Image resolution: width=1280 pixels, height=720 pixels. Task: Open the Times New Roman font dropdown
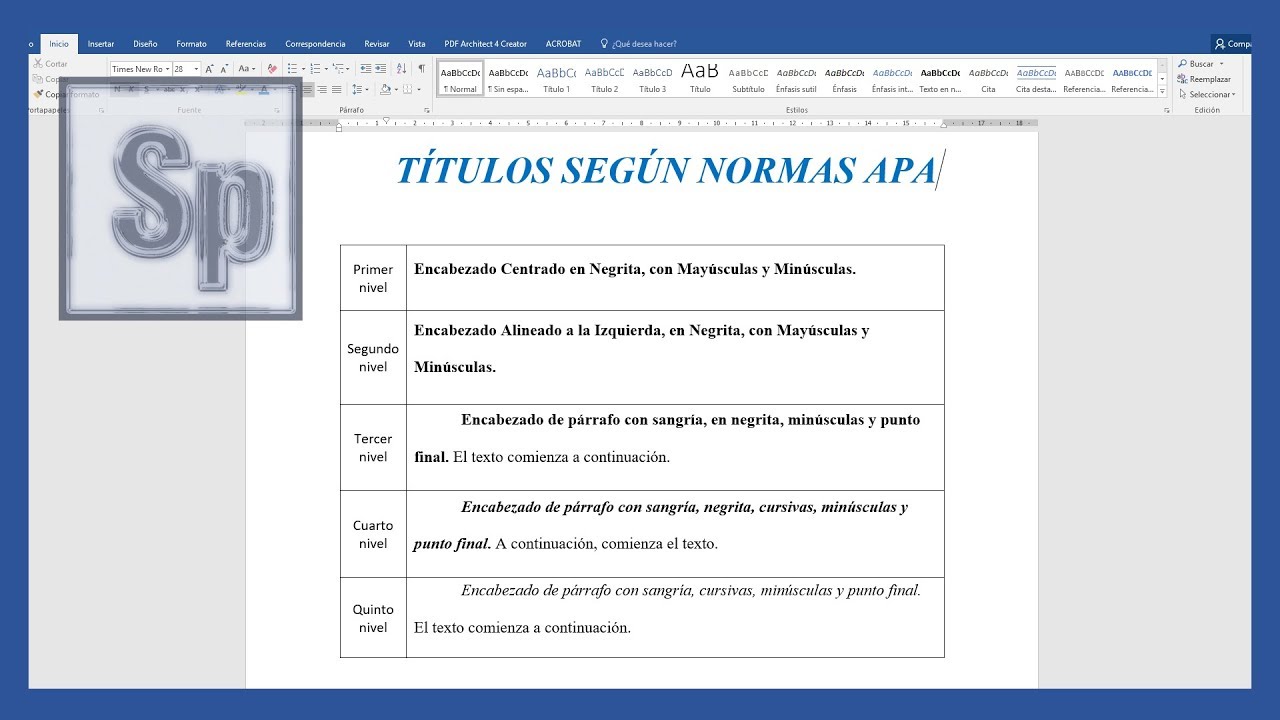(x=167, y=69)
